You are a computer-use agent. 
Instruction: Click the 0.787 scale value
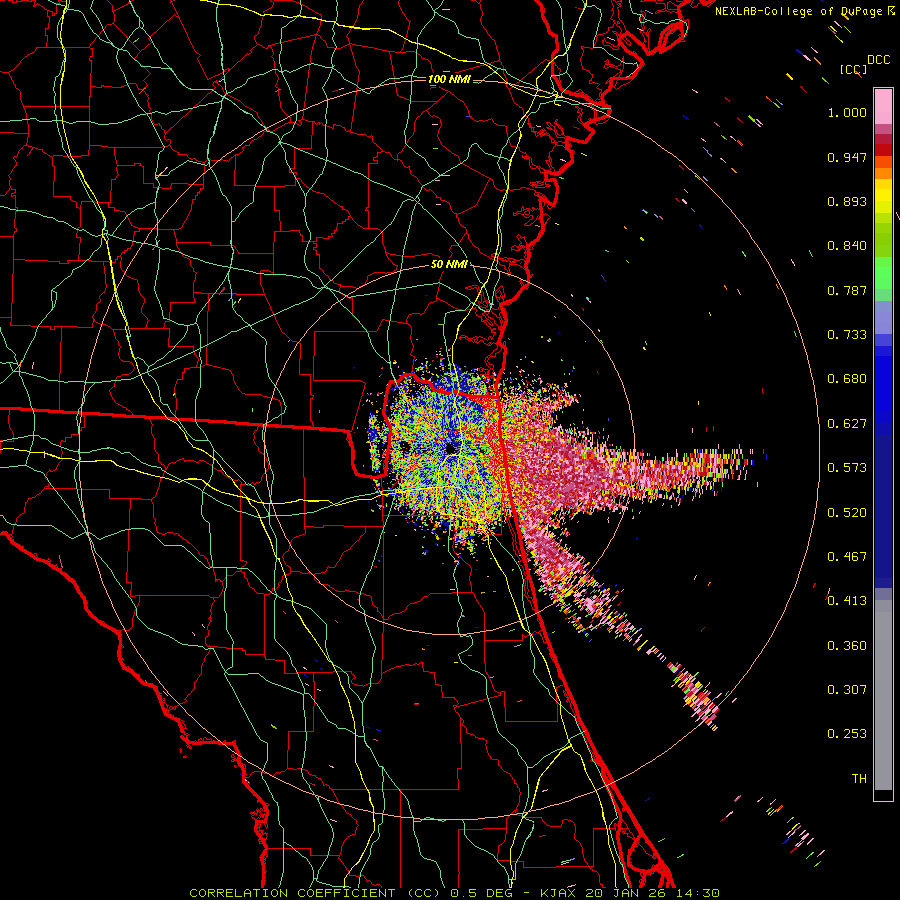[x=847, y=290]
